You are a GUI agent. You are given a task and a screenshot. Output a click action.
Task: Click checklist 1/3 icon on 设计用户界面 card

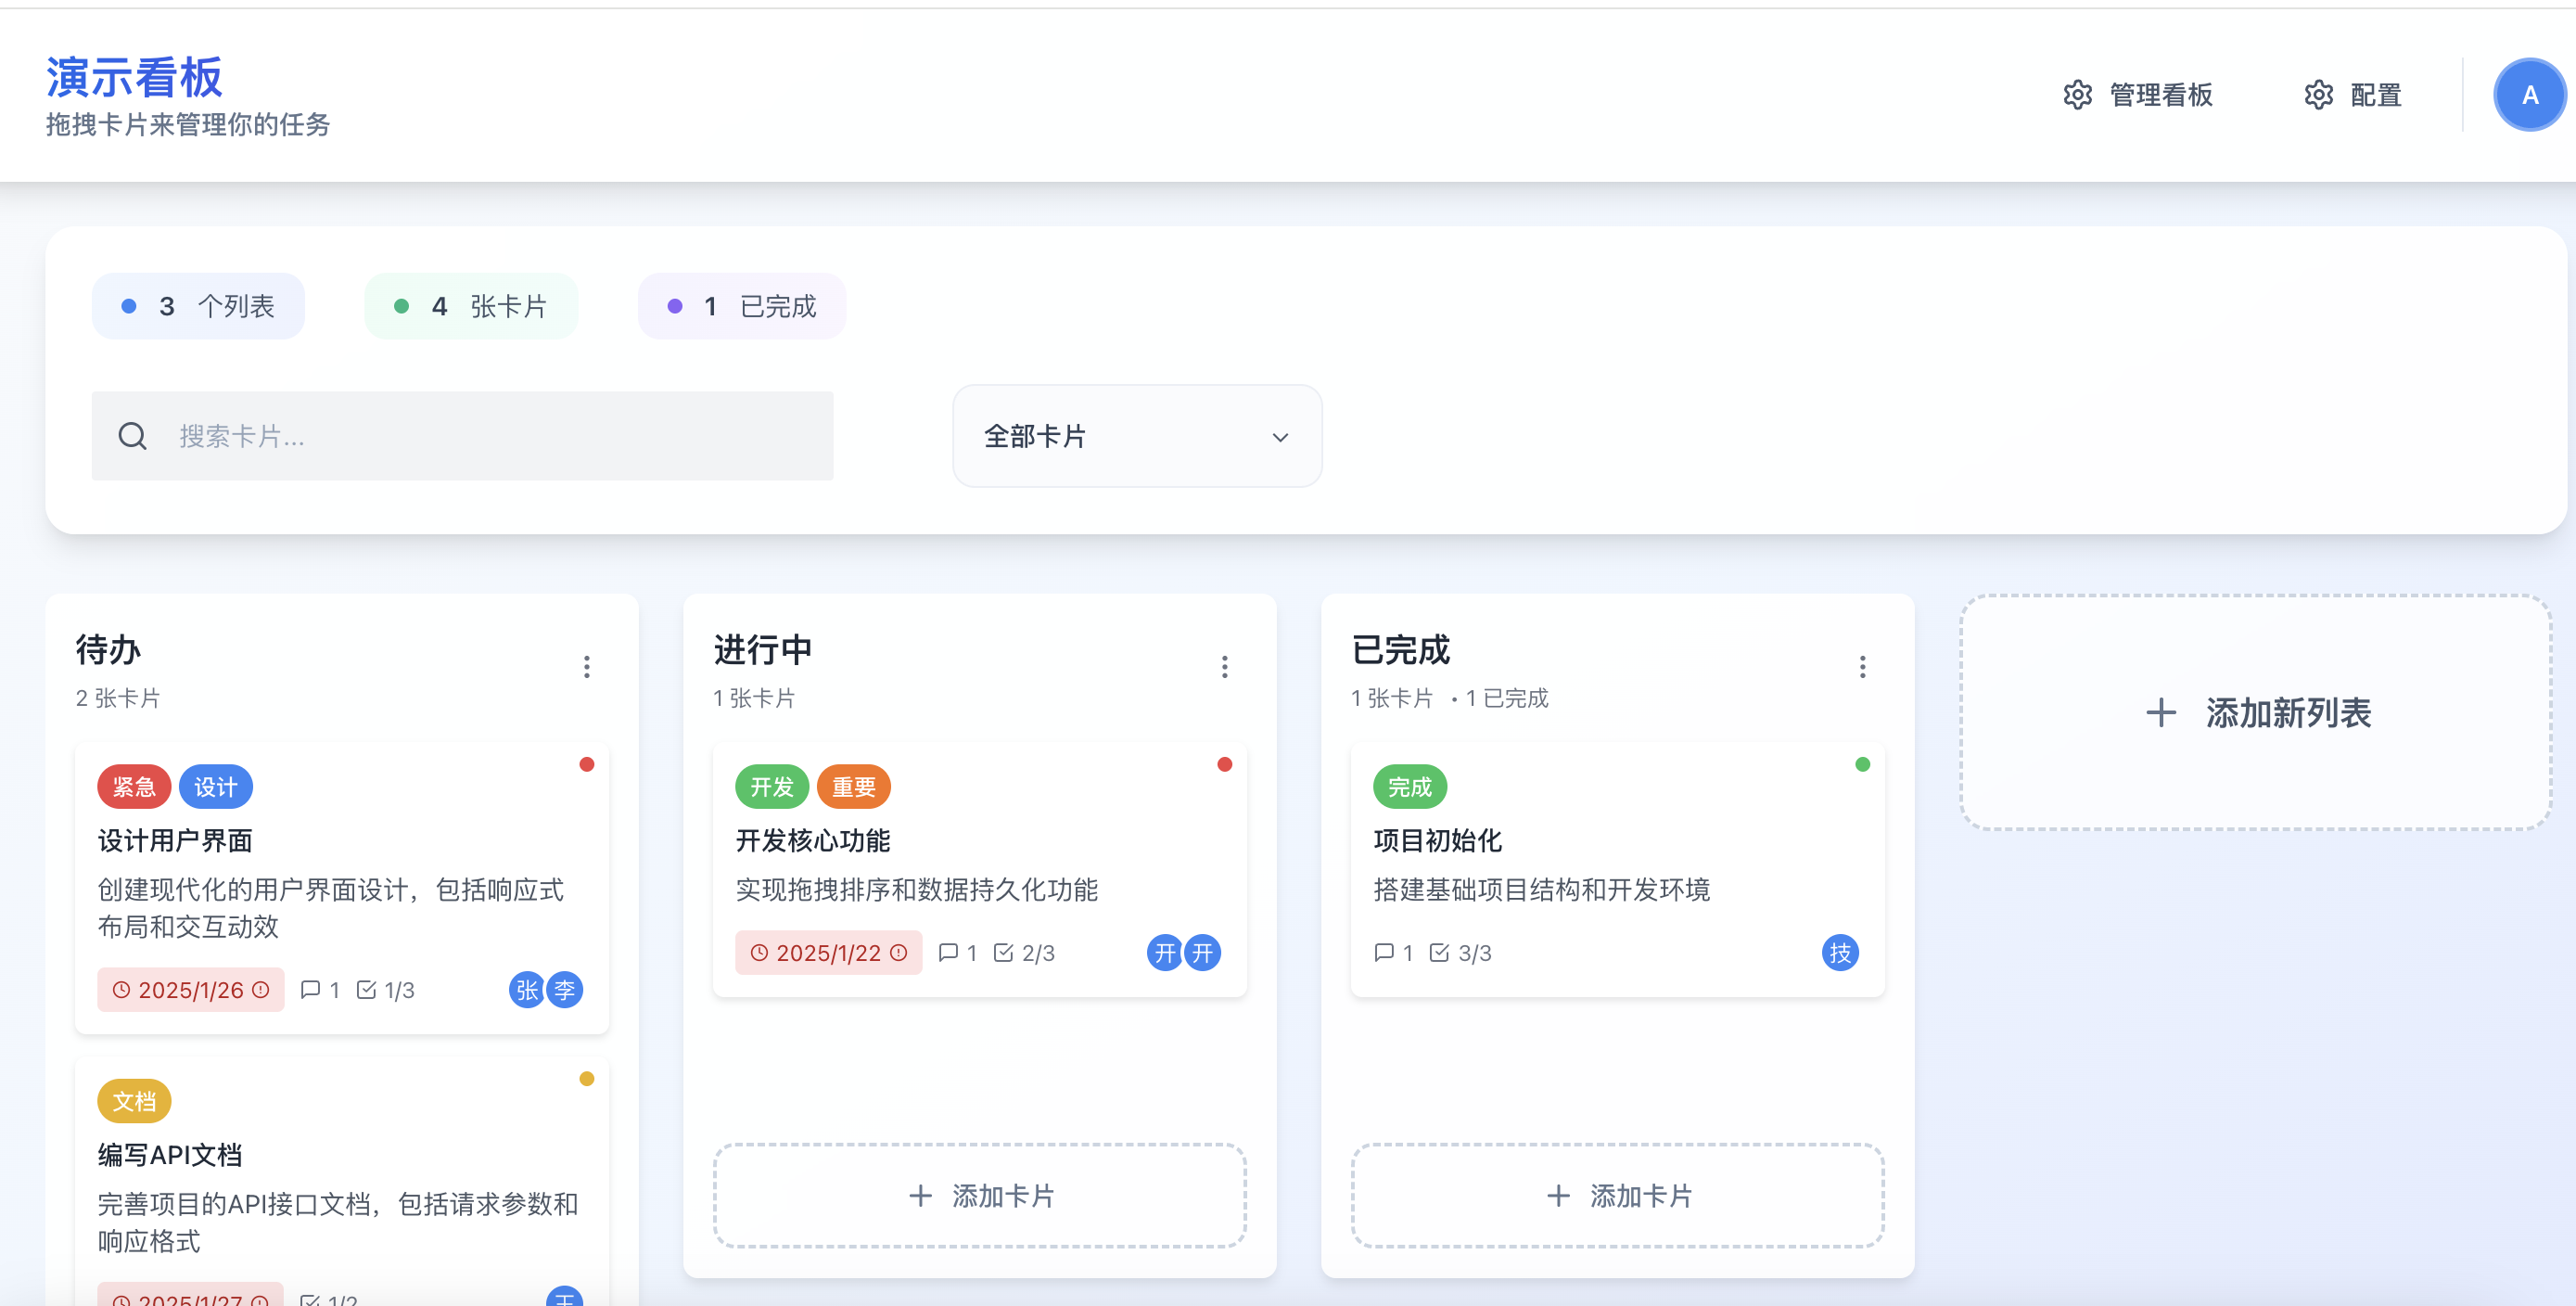pyautogui.click(x=367, y=990)
